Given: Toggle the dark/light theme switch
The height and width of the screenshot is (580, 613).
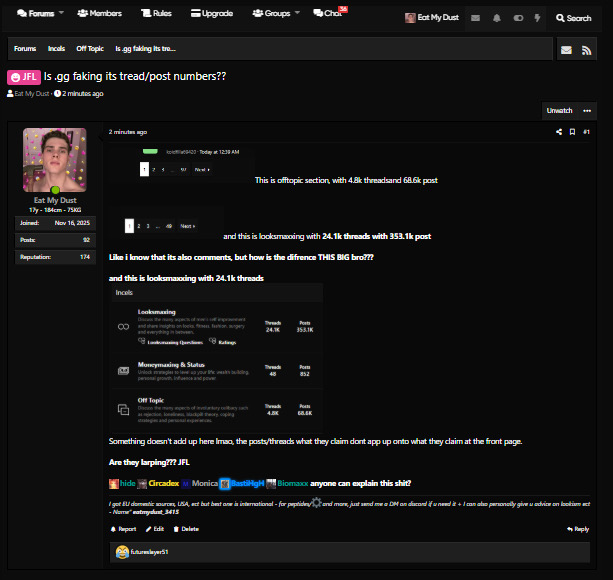Looking at the screenshot, I should click(518, 18).
